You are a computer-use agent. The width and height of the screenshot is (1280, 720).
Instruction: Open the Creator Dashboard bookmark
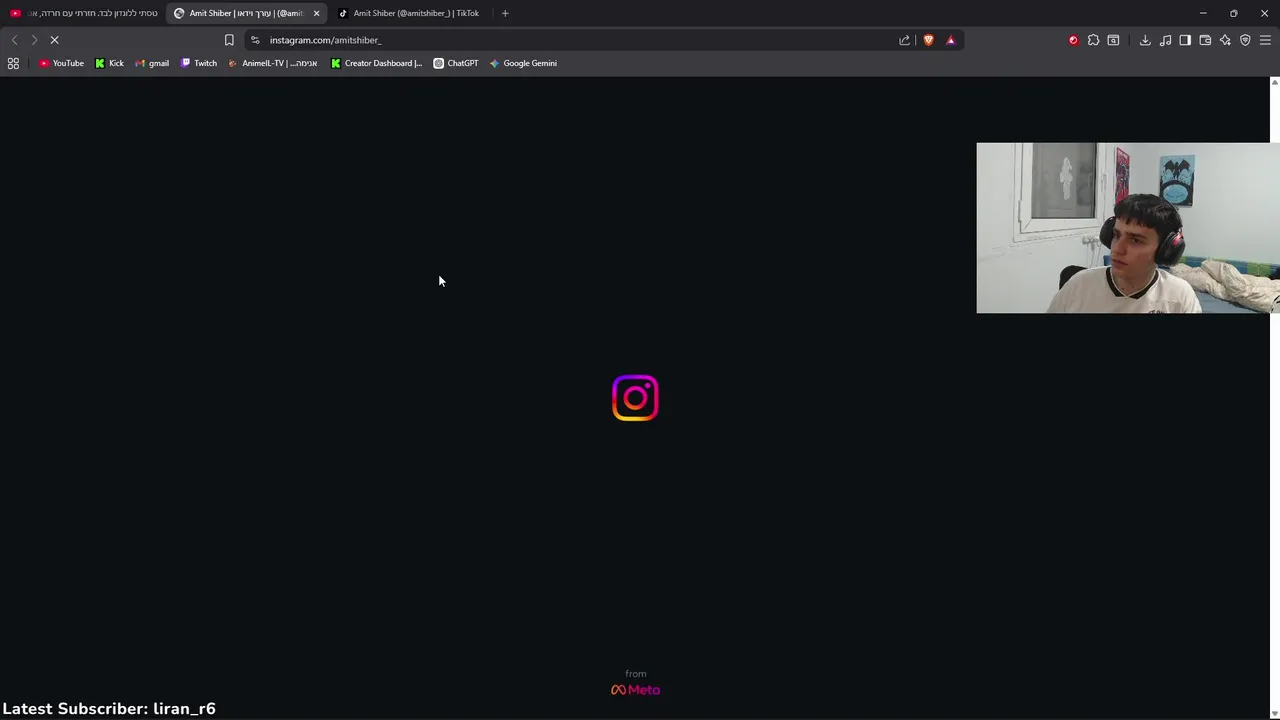(x=377, y=63)
